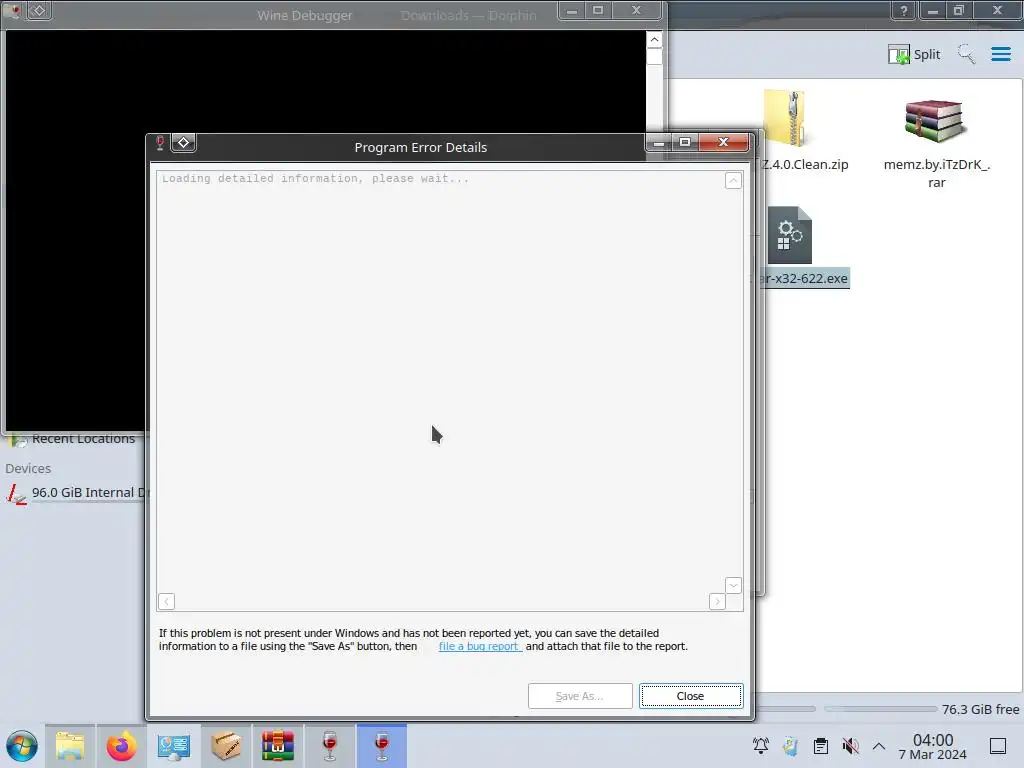
Task: Close Program Error Details with the red X
Action: (x=723, y=142)
